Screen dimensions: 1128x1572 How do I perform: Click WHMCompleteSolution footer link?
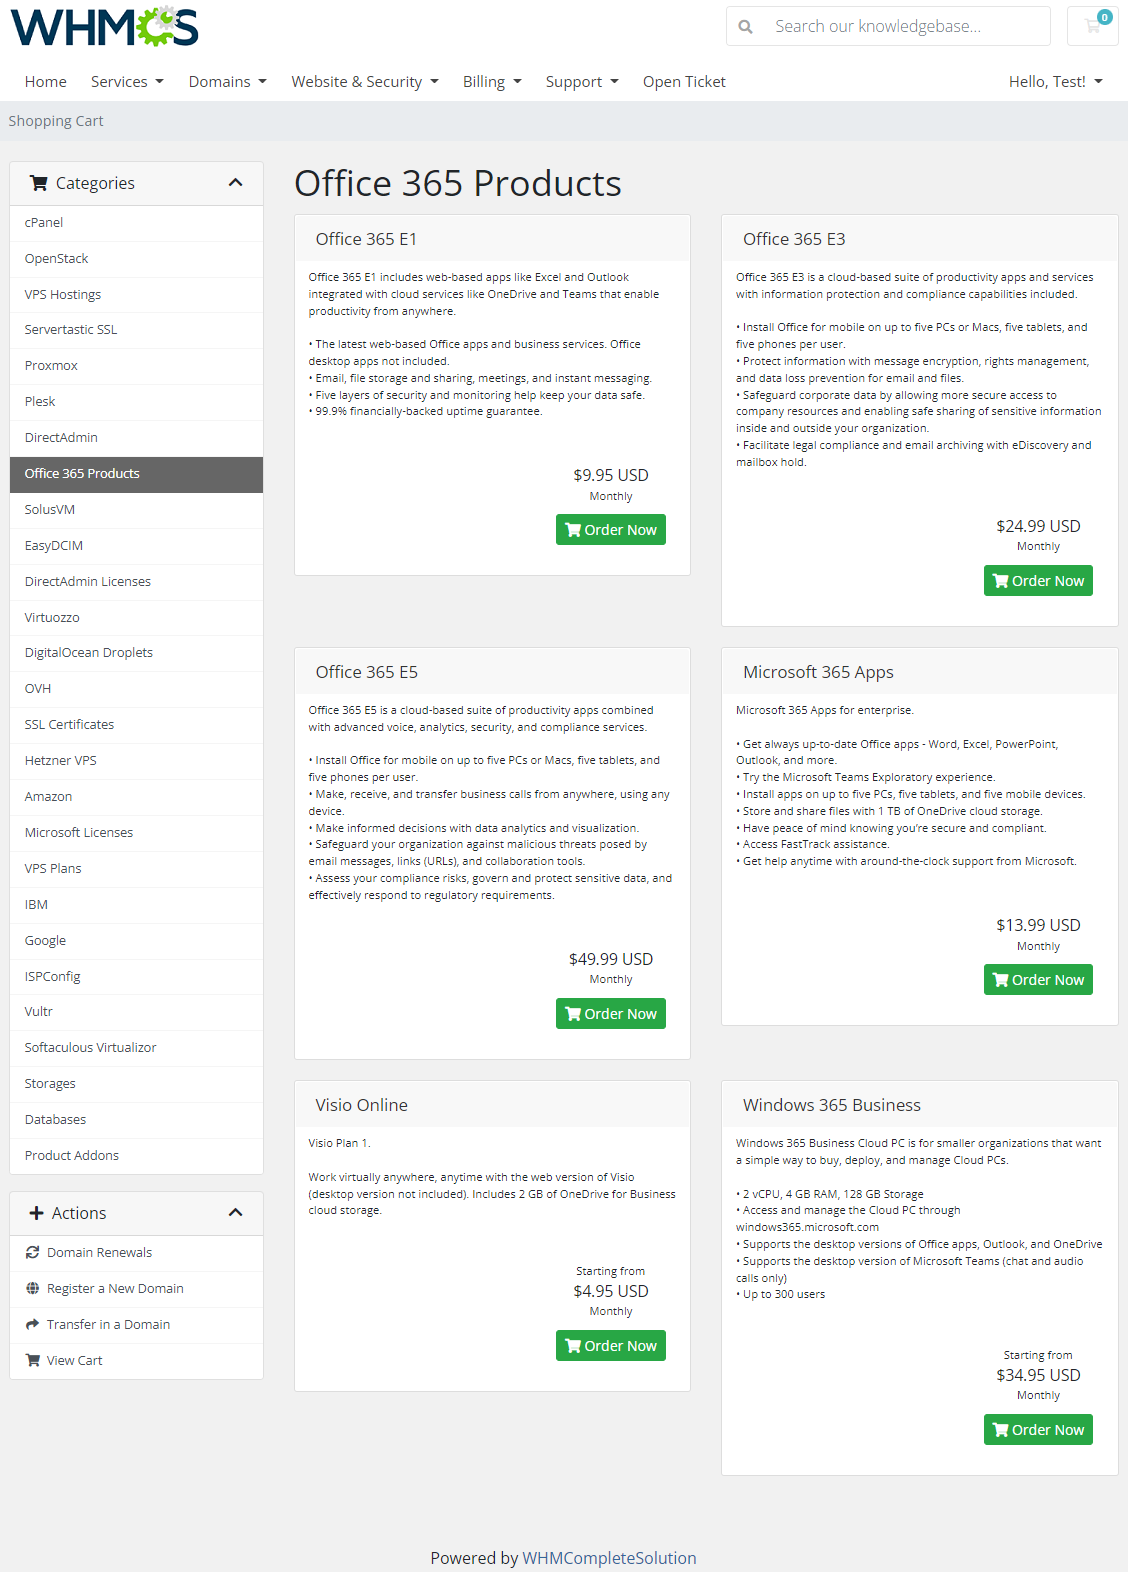pyautogui.click(x=609, y=1558)
